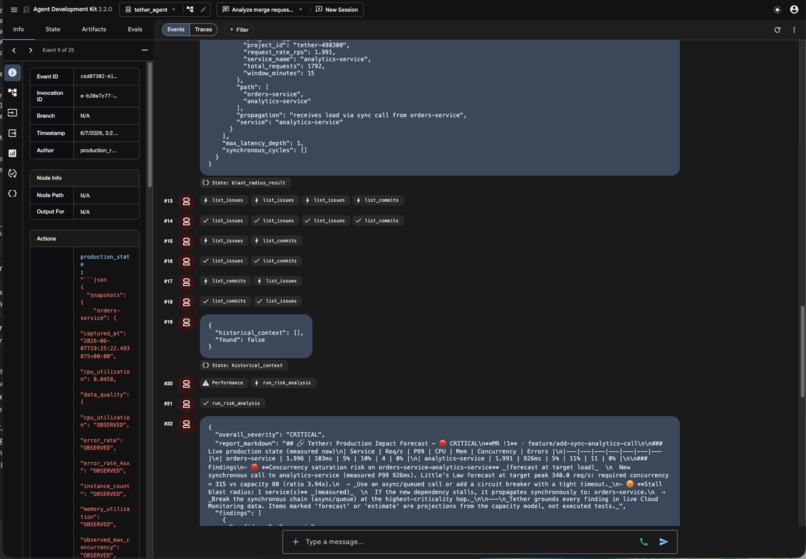Switch to the Artifacts tab

[94, 29]
